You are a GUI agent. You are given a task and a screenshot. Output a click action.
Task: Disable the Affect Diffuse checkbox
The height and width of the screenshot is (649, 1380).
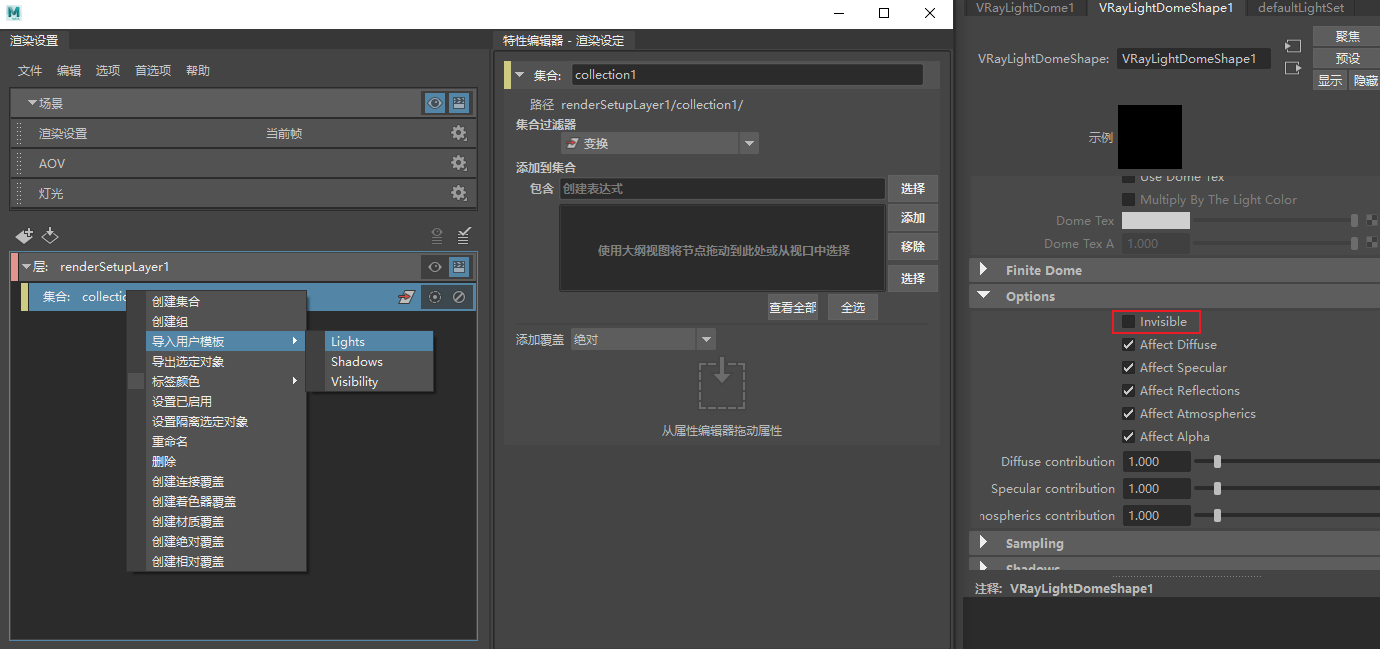point(1129,344)
